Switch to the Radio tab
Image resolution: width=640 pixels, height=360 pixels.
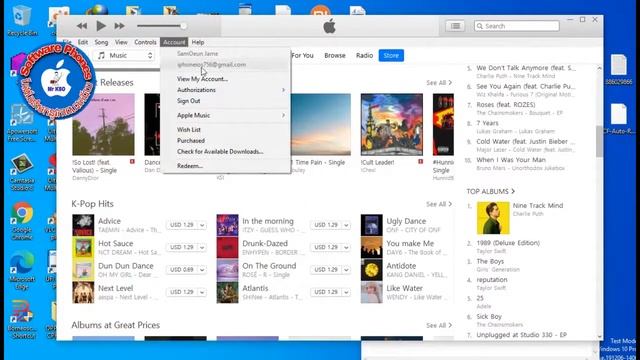364,56
